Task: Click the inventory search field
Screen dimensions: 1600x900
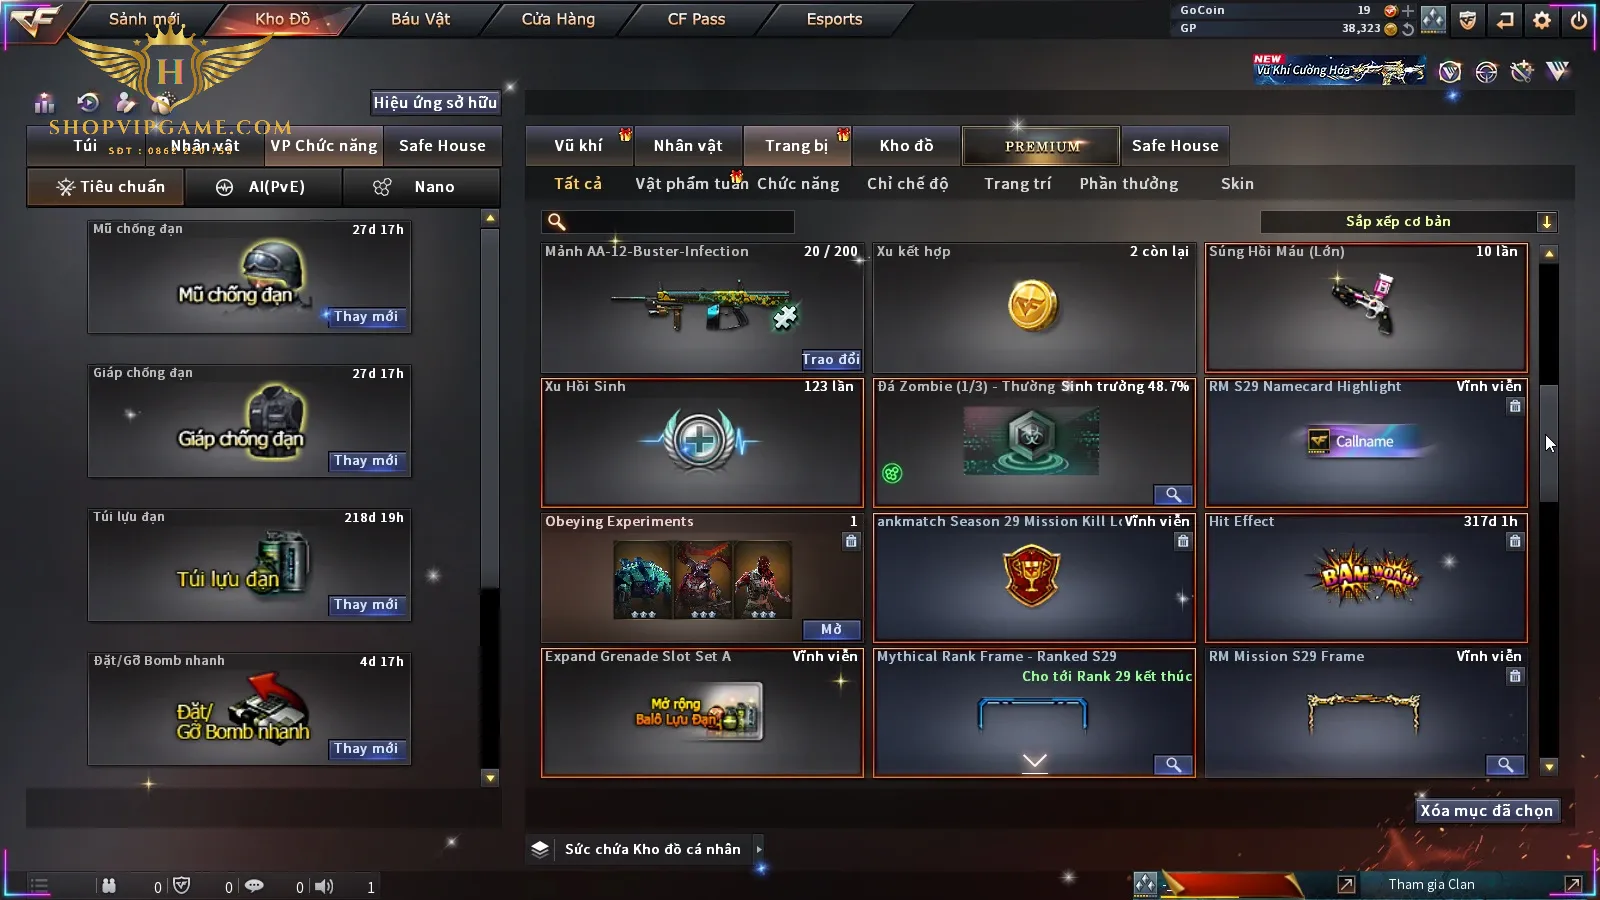Action: 668,222
